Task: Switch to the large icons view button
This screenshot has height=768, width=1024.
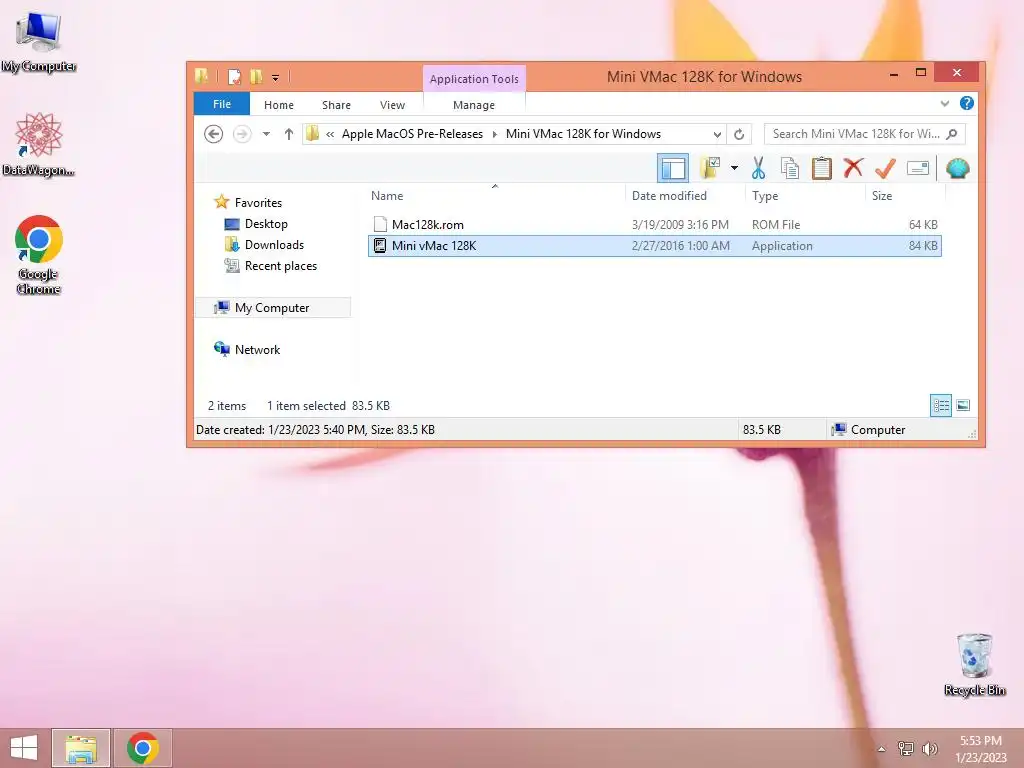Action: [963, 406]
